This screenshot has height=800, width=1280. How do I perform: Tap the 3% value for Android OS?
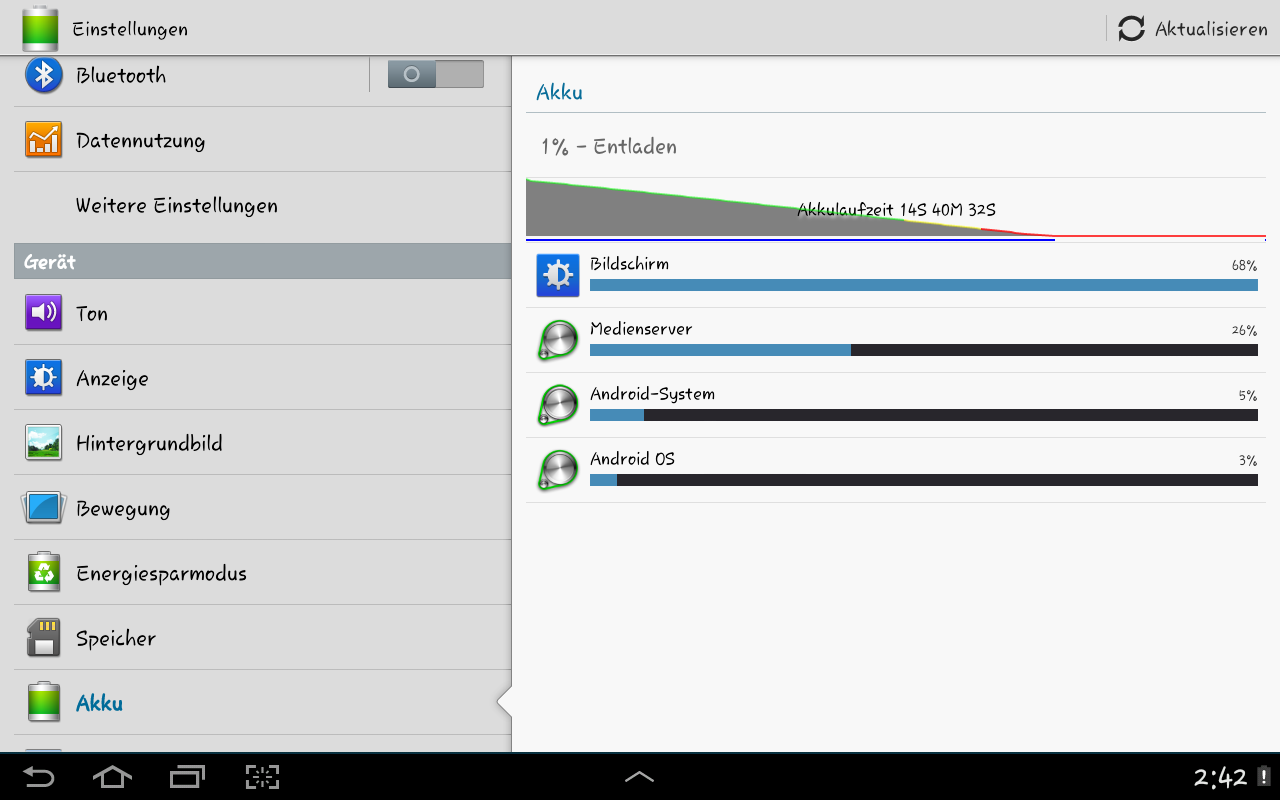coord(1247,461)
